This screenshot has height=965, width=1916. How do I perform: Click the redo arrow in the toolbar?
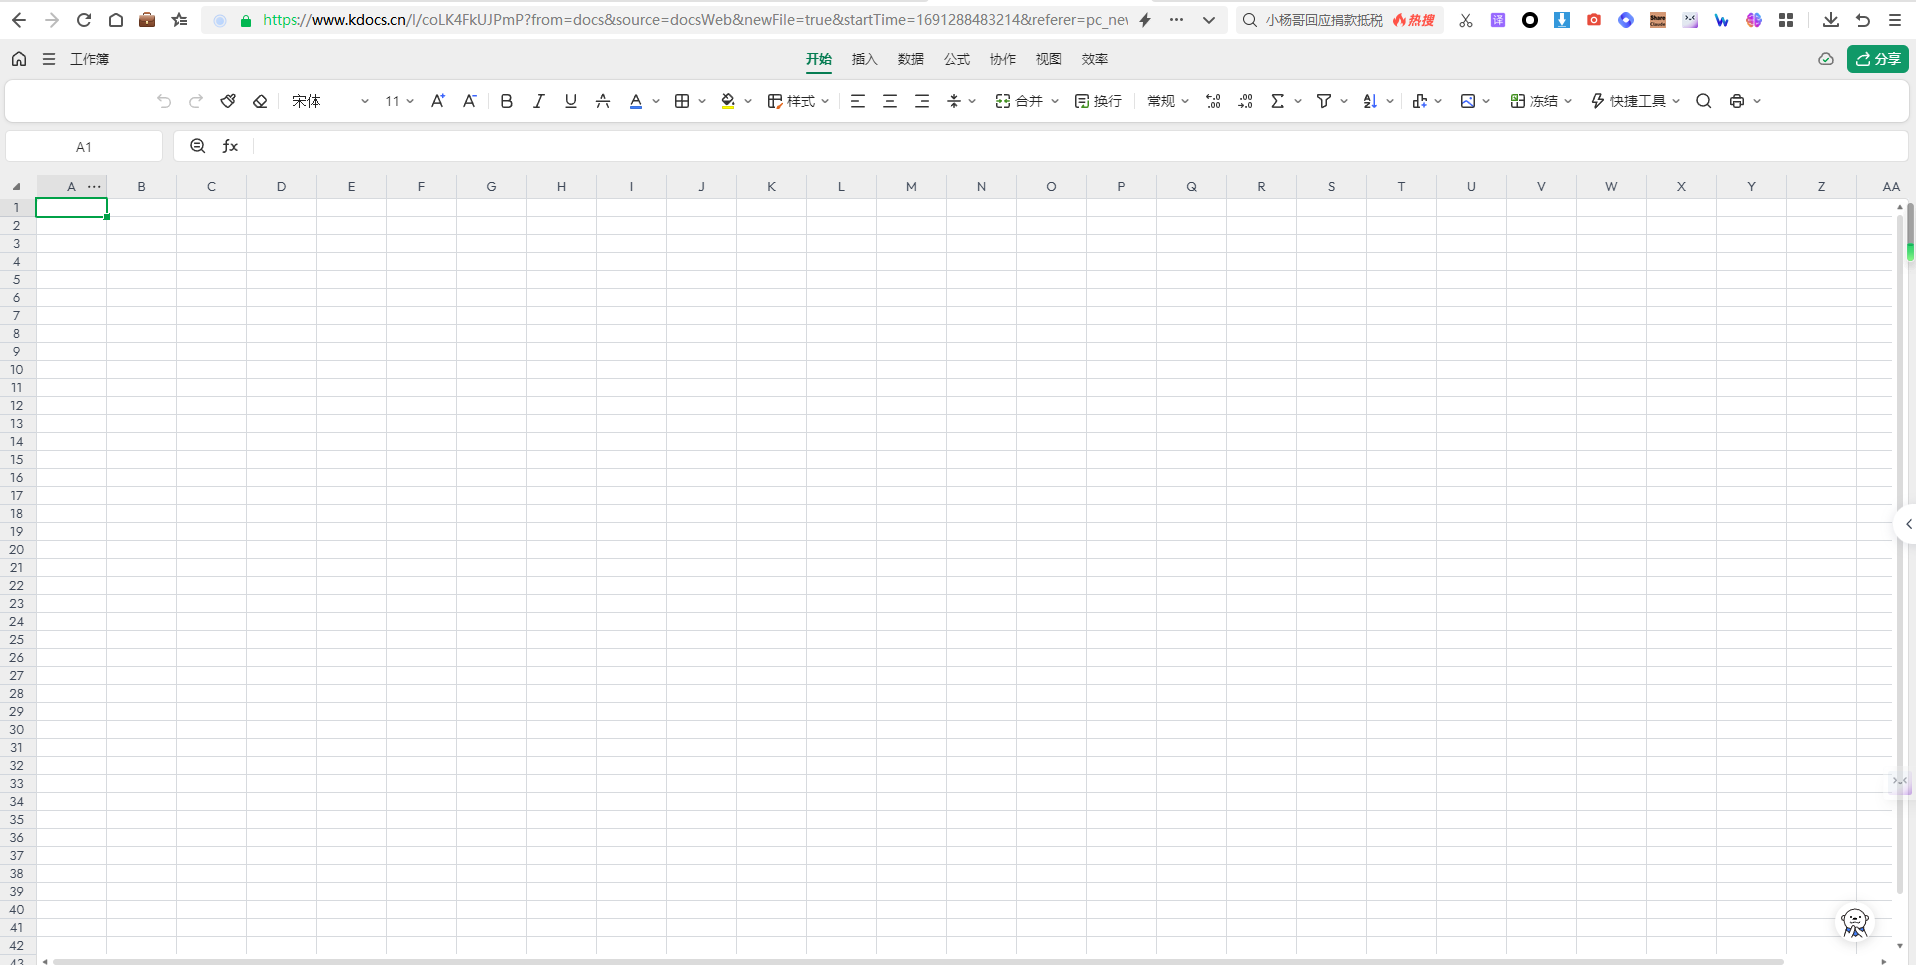(x=196, y=101)
